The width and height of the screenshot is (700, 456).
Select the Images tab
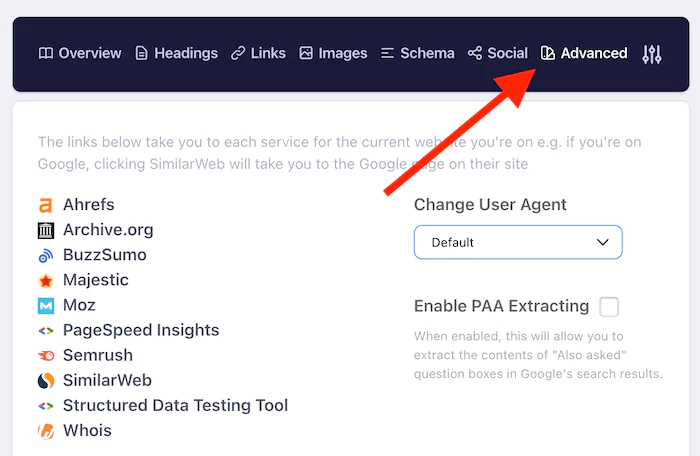pos(333,54)
